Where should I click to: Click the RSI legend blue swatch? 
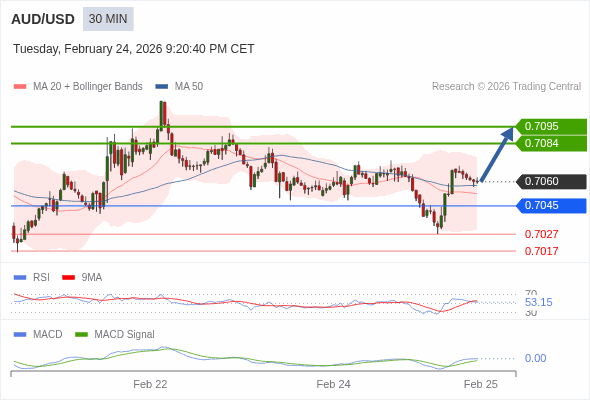(20, 278)
